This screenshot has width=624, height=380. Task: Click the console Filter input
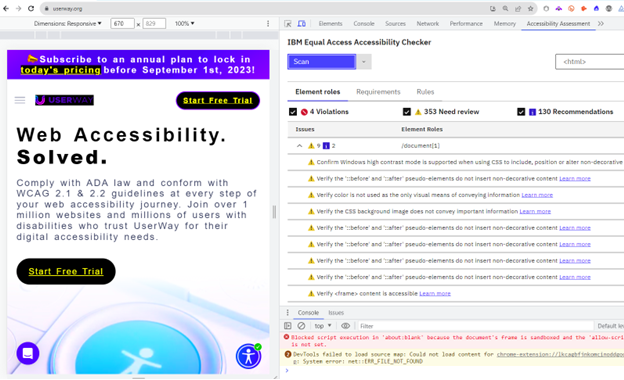tap(476, 326)
